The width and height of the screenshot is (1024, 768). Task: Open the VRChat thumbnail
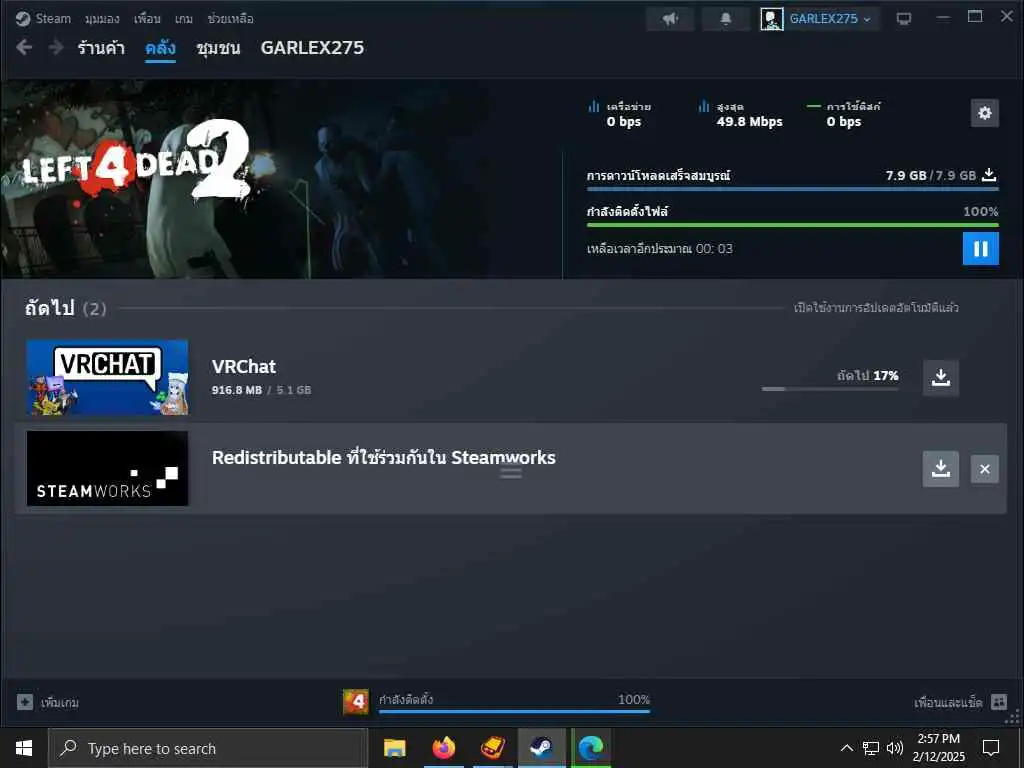coord(107,377)
